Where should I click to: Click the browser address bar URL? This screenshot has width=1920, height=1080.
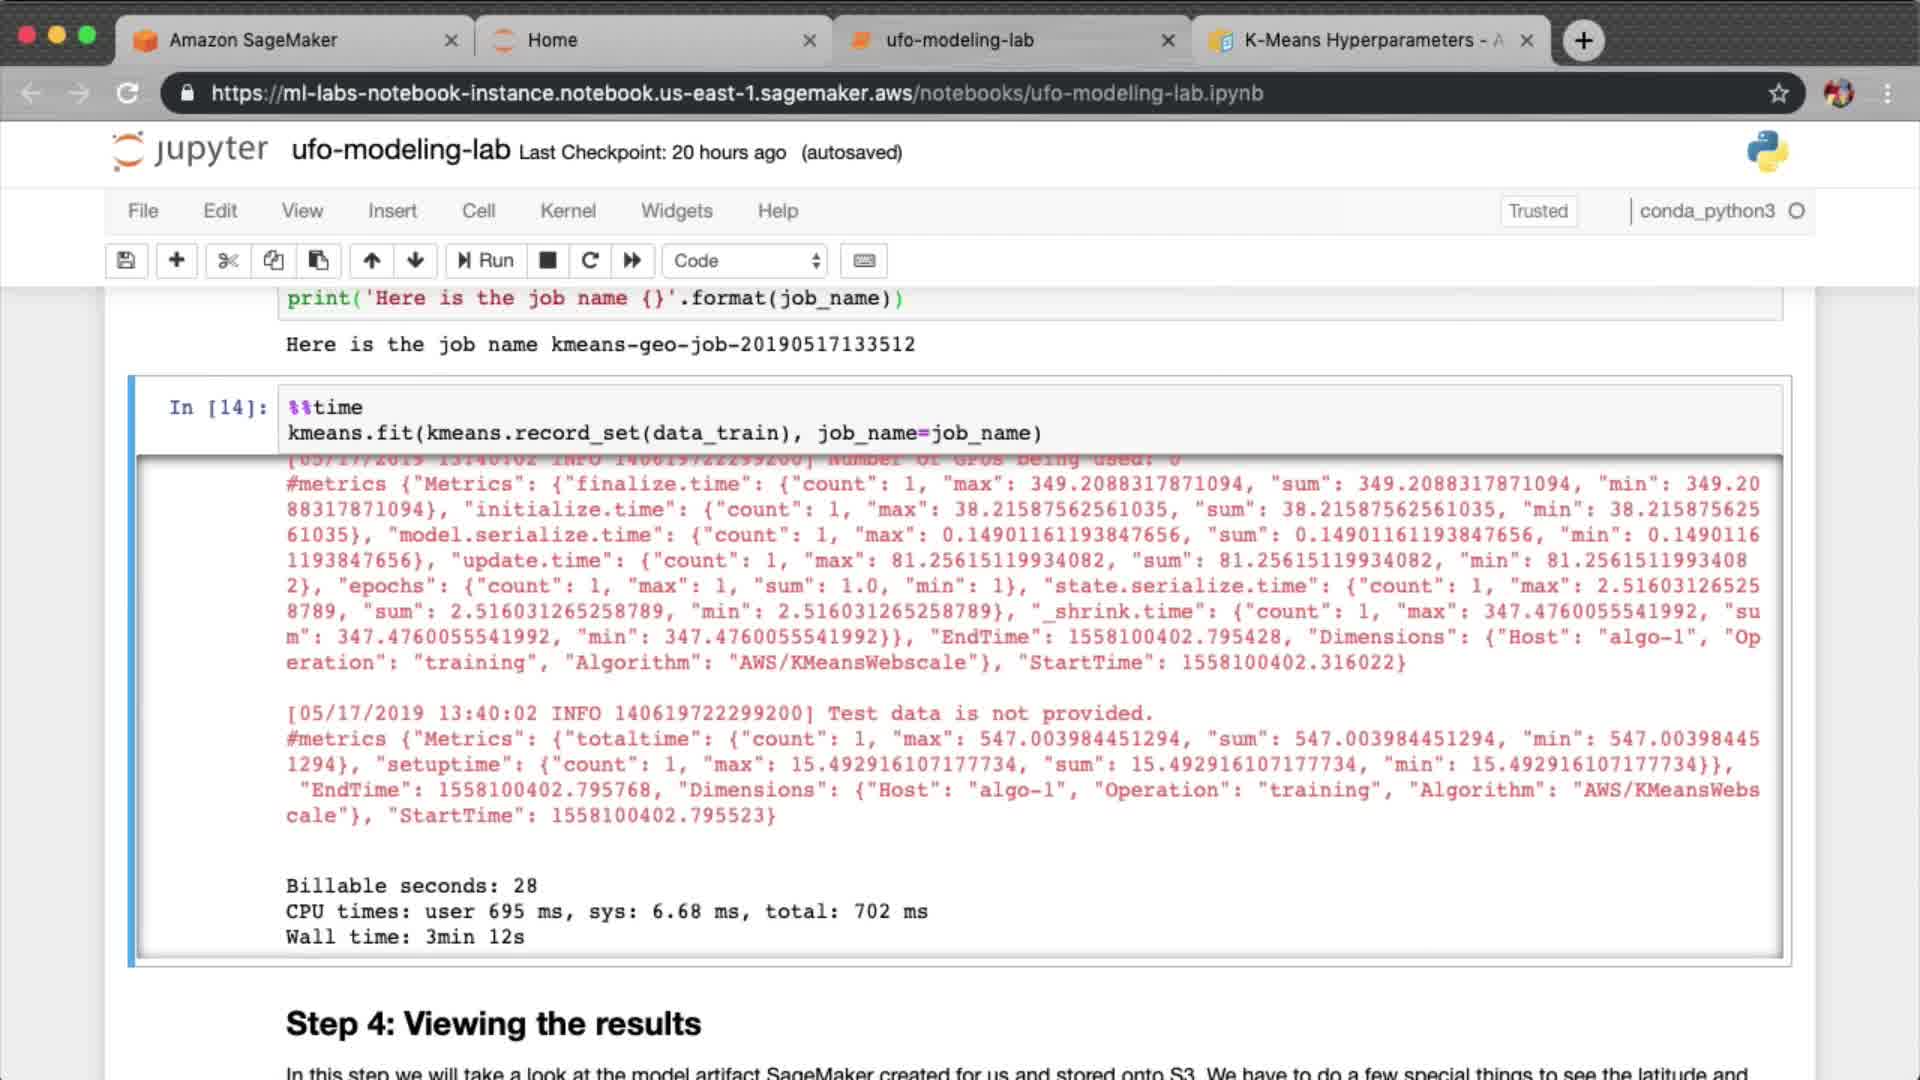(736, 93)
